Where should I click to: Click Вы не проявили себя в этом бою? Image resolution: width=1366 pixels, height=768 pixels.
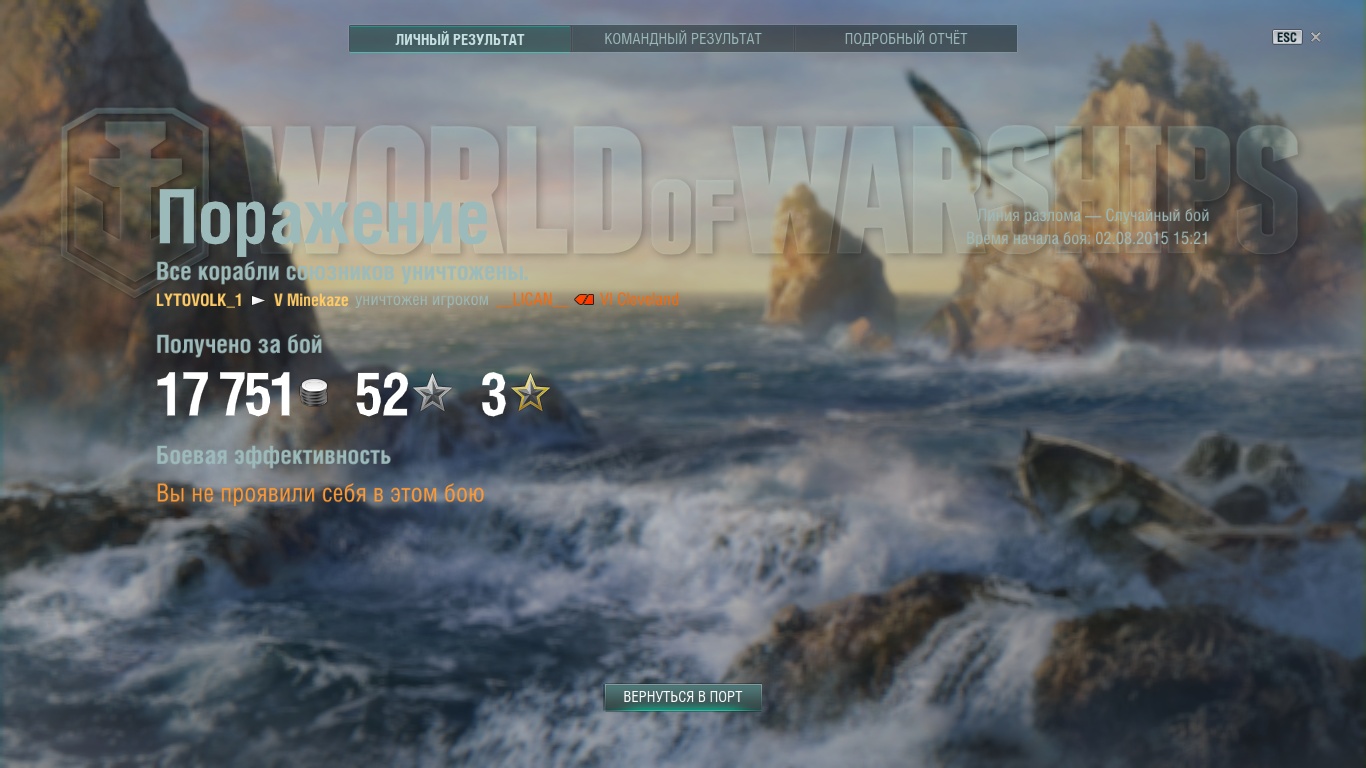click(320, 494)
